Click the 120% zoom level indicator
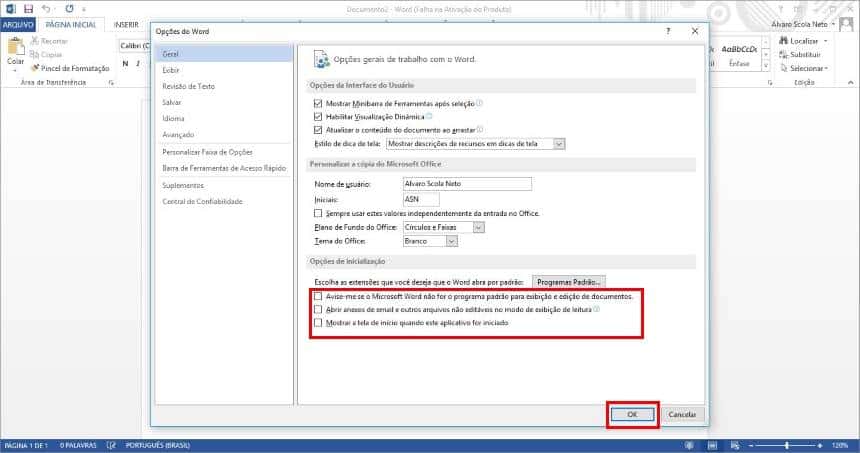860x453 pixels. [840, 445]
